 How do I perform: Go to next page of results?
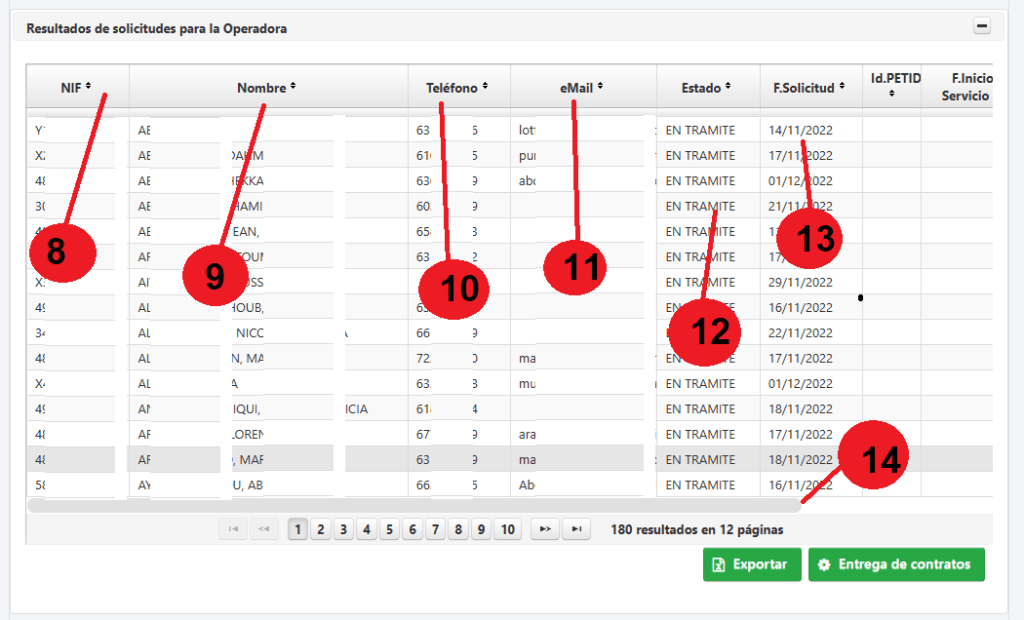(545, 530)
